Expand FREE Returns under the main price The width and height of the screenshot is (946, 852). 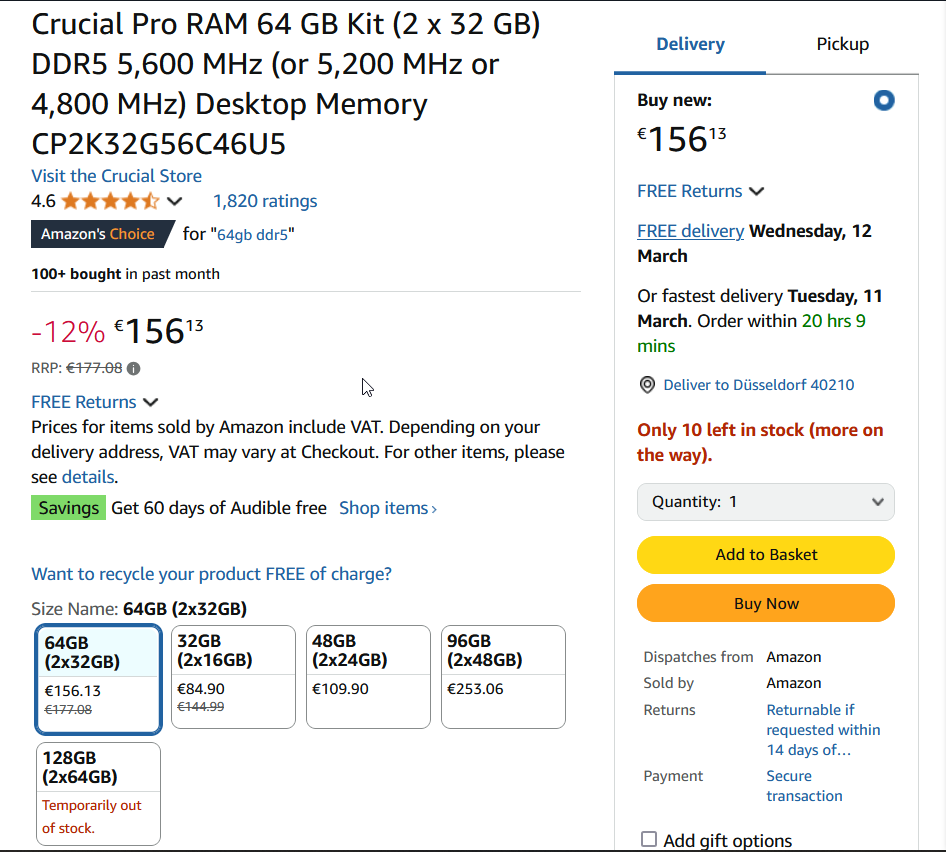[x=95, y=402]
